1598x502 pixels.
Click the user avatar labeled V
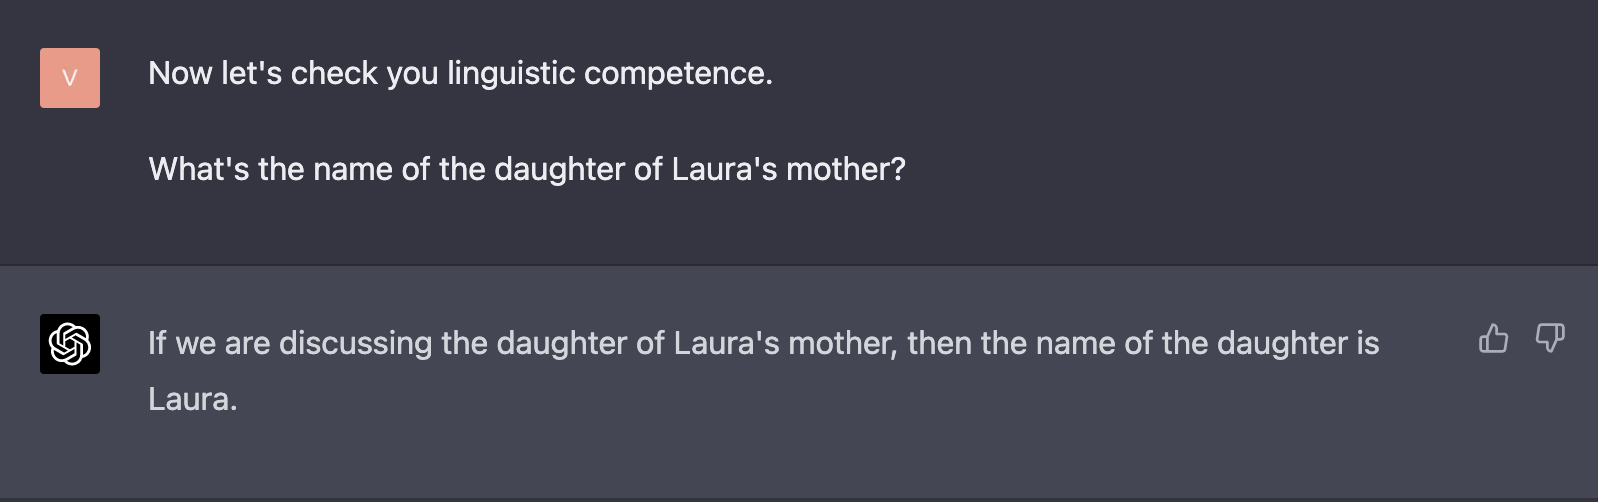[x=70, y=78]
